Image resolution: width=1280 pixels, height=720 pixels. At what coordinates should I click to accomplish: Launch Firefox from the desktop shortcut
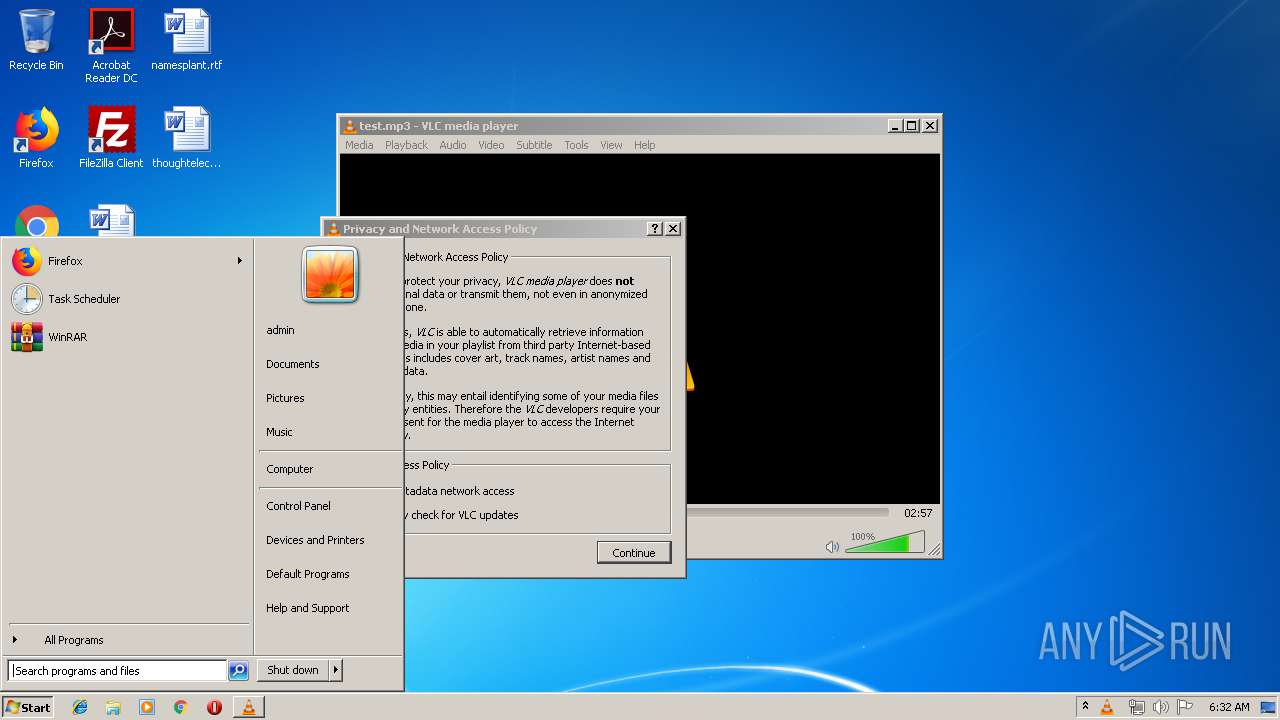tap(36, 138)
